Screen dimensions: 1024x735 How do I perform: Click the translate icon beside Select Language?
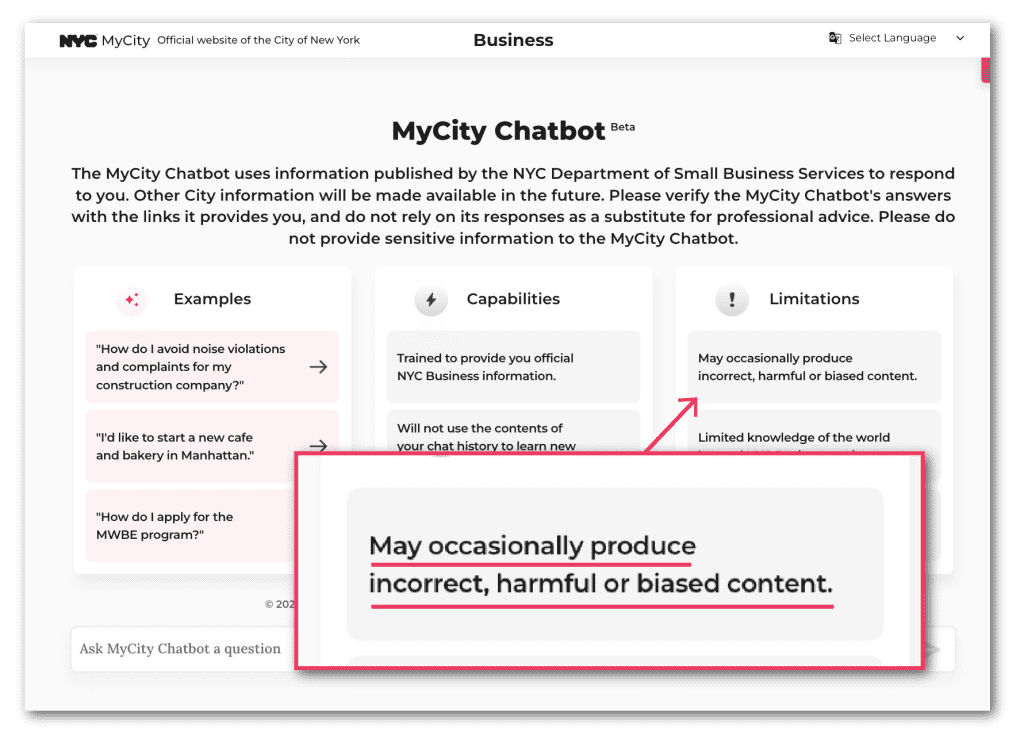coord(835,38)
